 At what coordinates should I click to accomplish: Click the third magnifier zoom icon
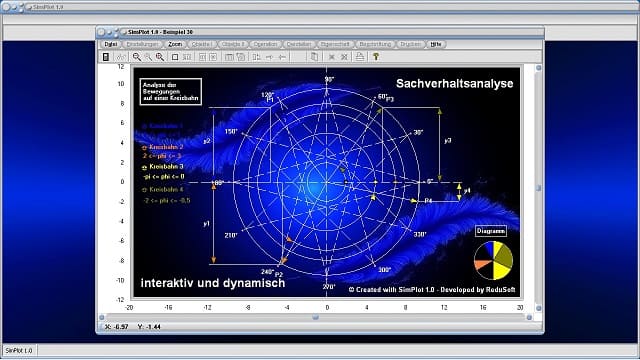pos(160,57)
